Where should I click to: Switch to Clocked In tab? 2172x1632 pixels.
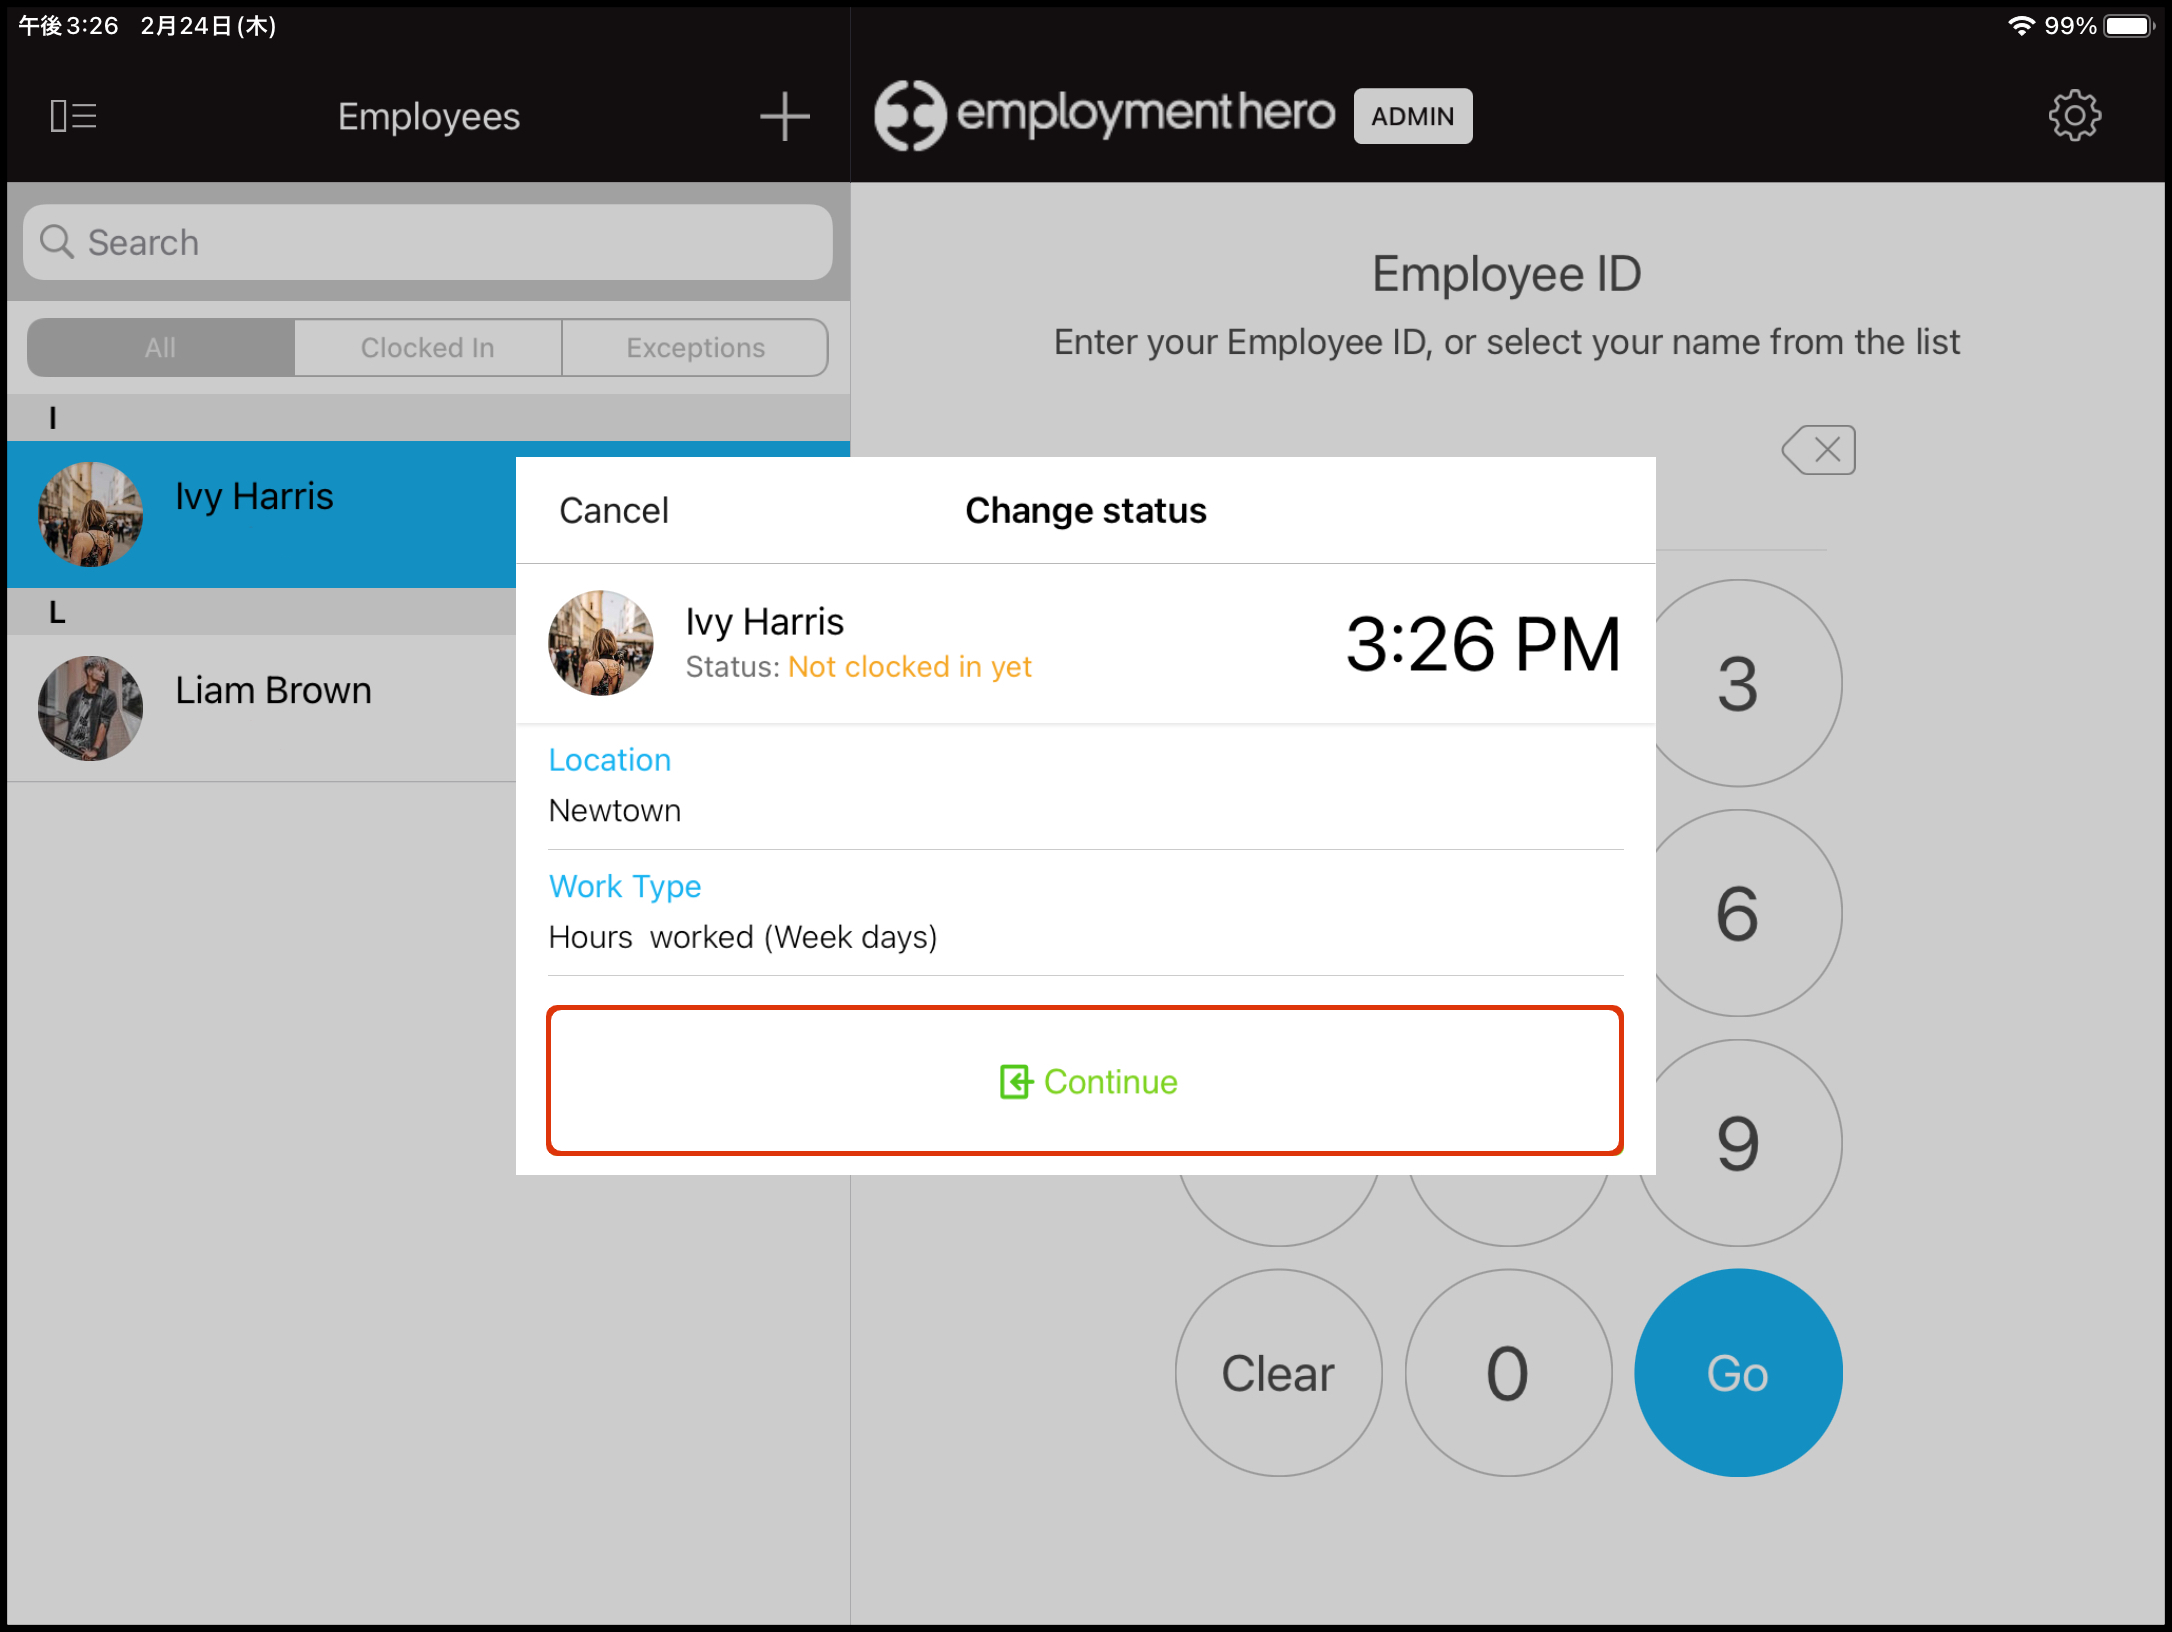coord(428,348)
